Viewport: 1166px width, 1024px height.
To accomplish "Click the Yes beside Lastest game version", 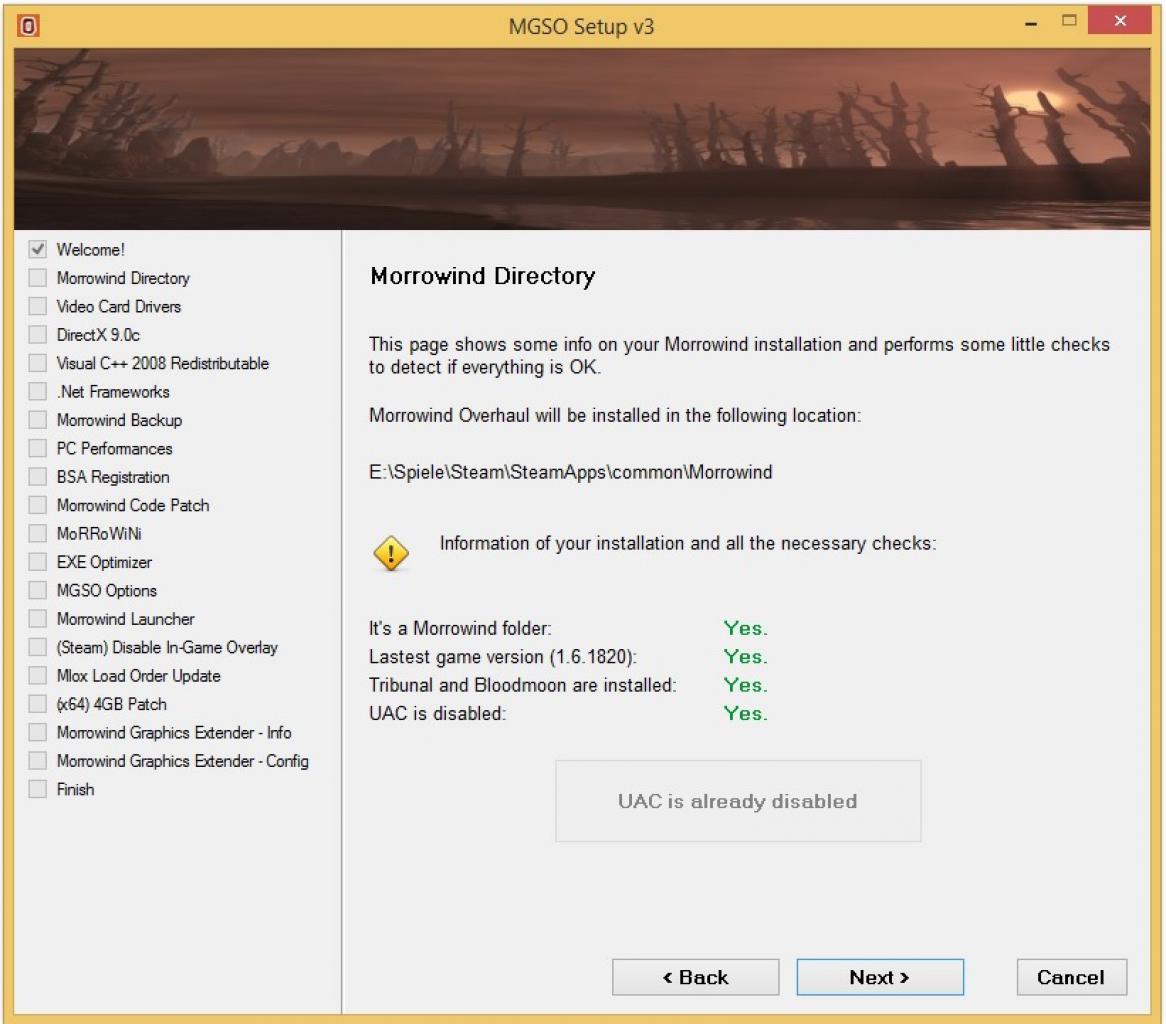I will pyautogui.click(x=745, y=657).
